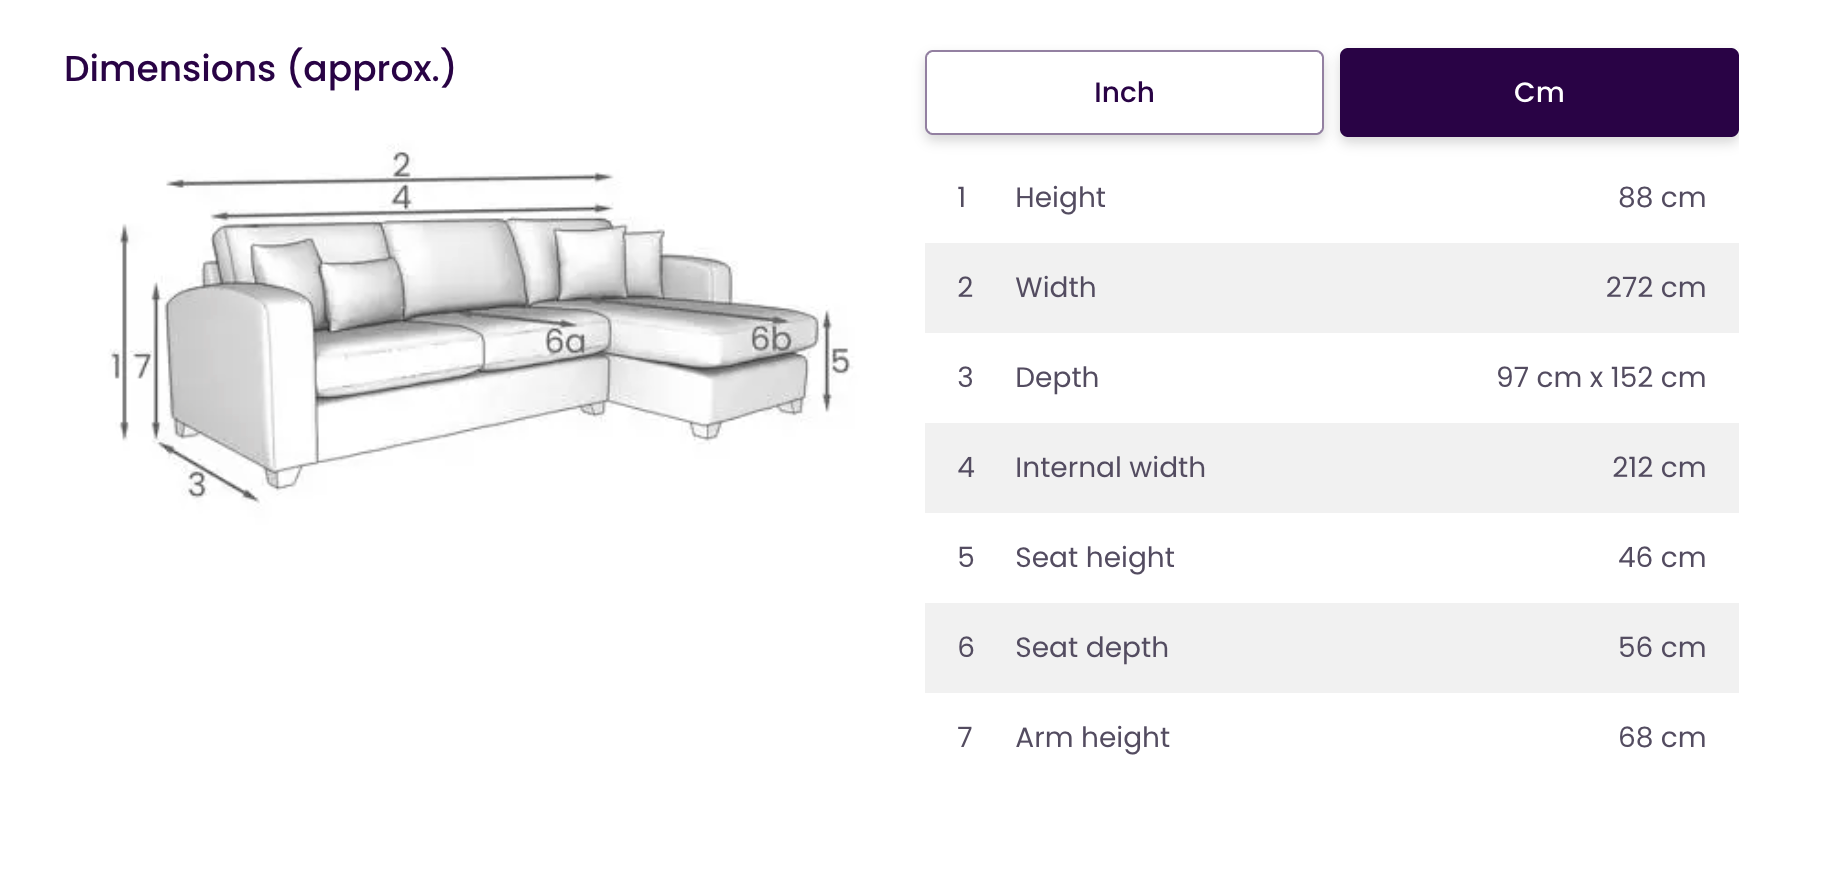Click the Seat depth row label
1822x884 pixels.
click(1091, 648)
